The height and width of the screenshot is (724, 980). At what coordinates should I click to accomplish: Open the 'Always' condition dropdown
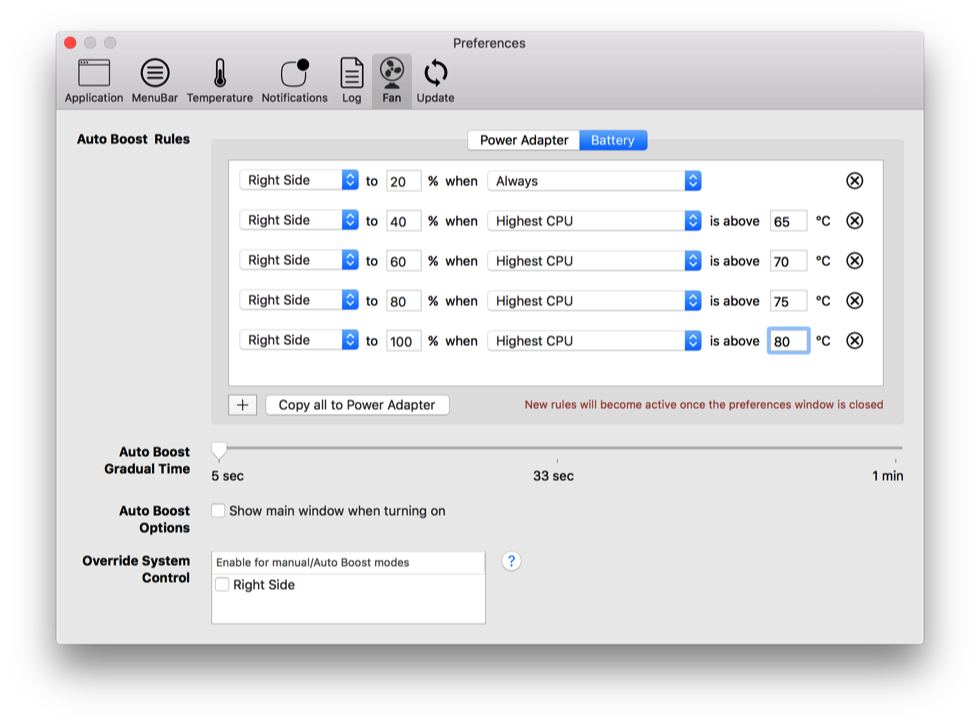(594, 181)
